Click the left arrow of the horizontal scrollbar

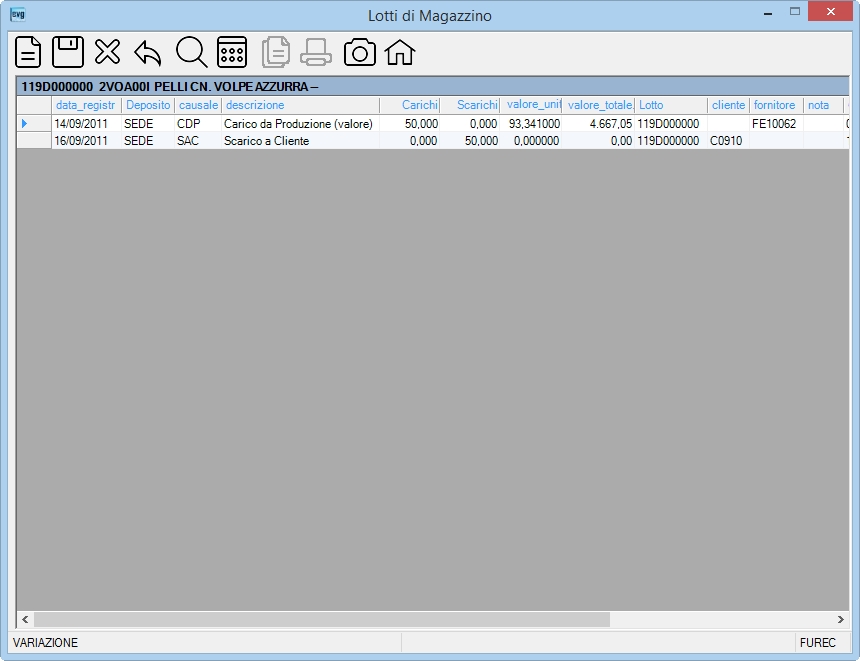click(25, 619)
